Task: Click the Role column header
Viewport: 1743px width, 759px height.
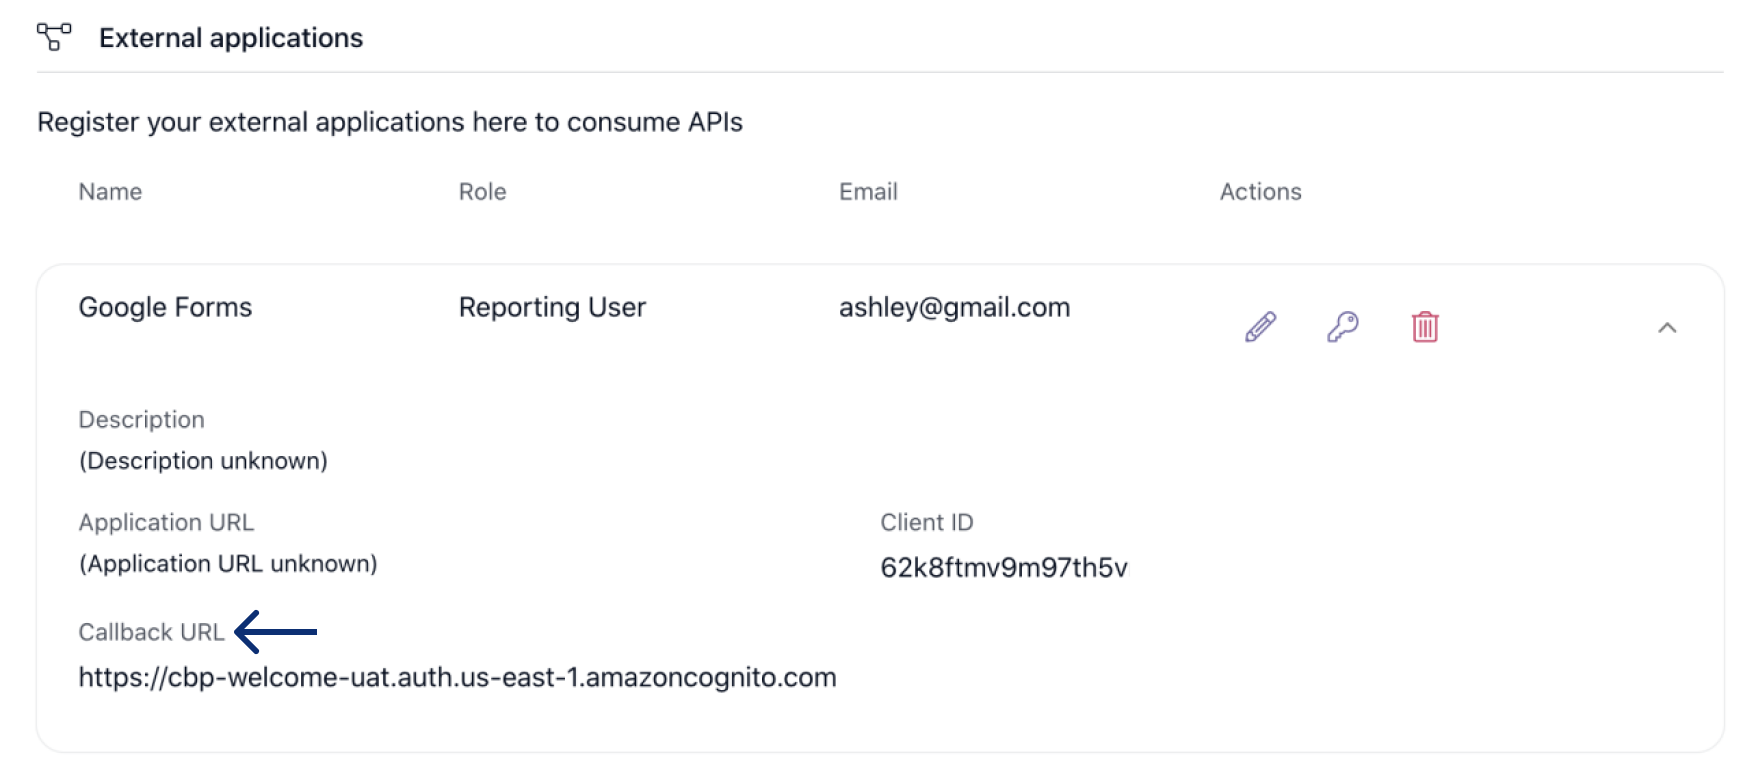Action: [482, 192]
